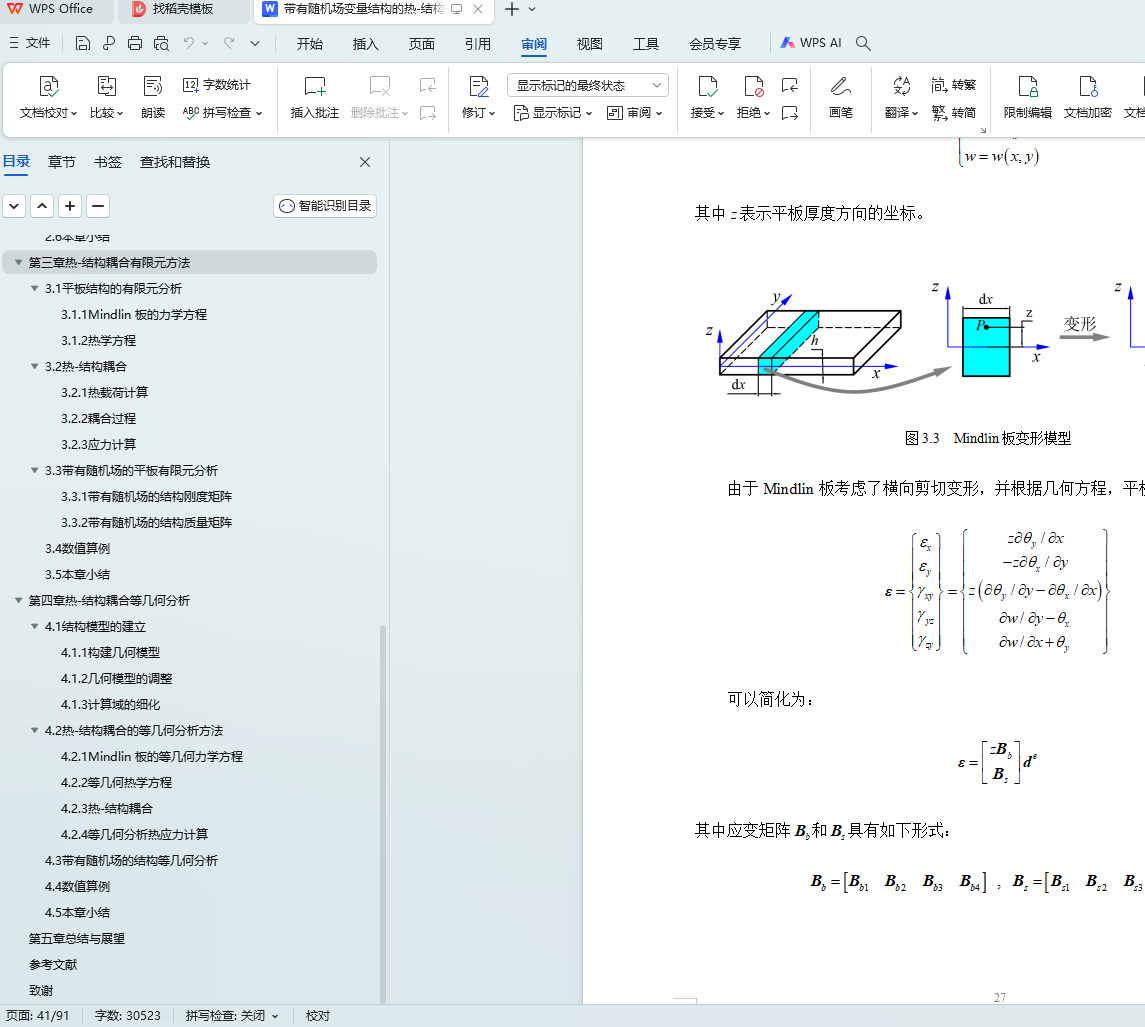Collapse the 4.2热-结构耦合的等几何分析方法 node
This screenshot has width=1145, height=1027.
pyautogui.click(x=34, y=730)
